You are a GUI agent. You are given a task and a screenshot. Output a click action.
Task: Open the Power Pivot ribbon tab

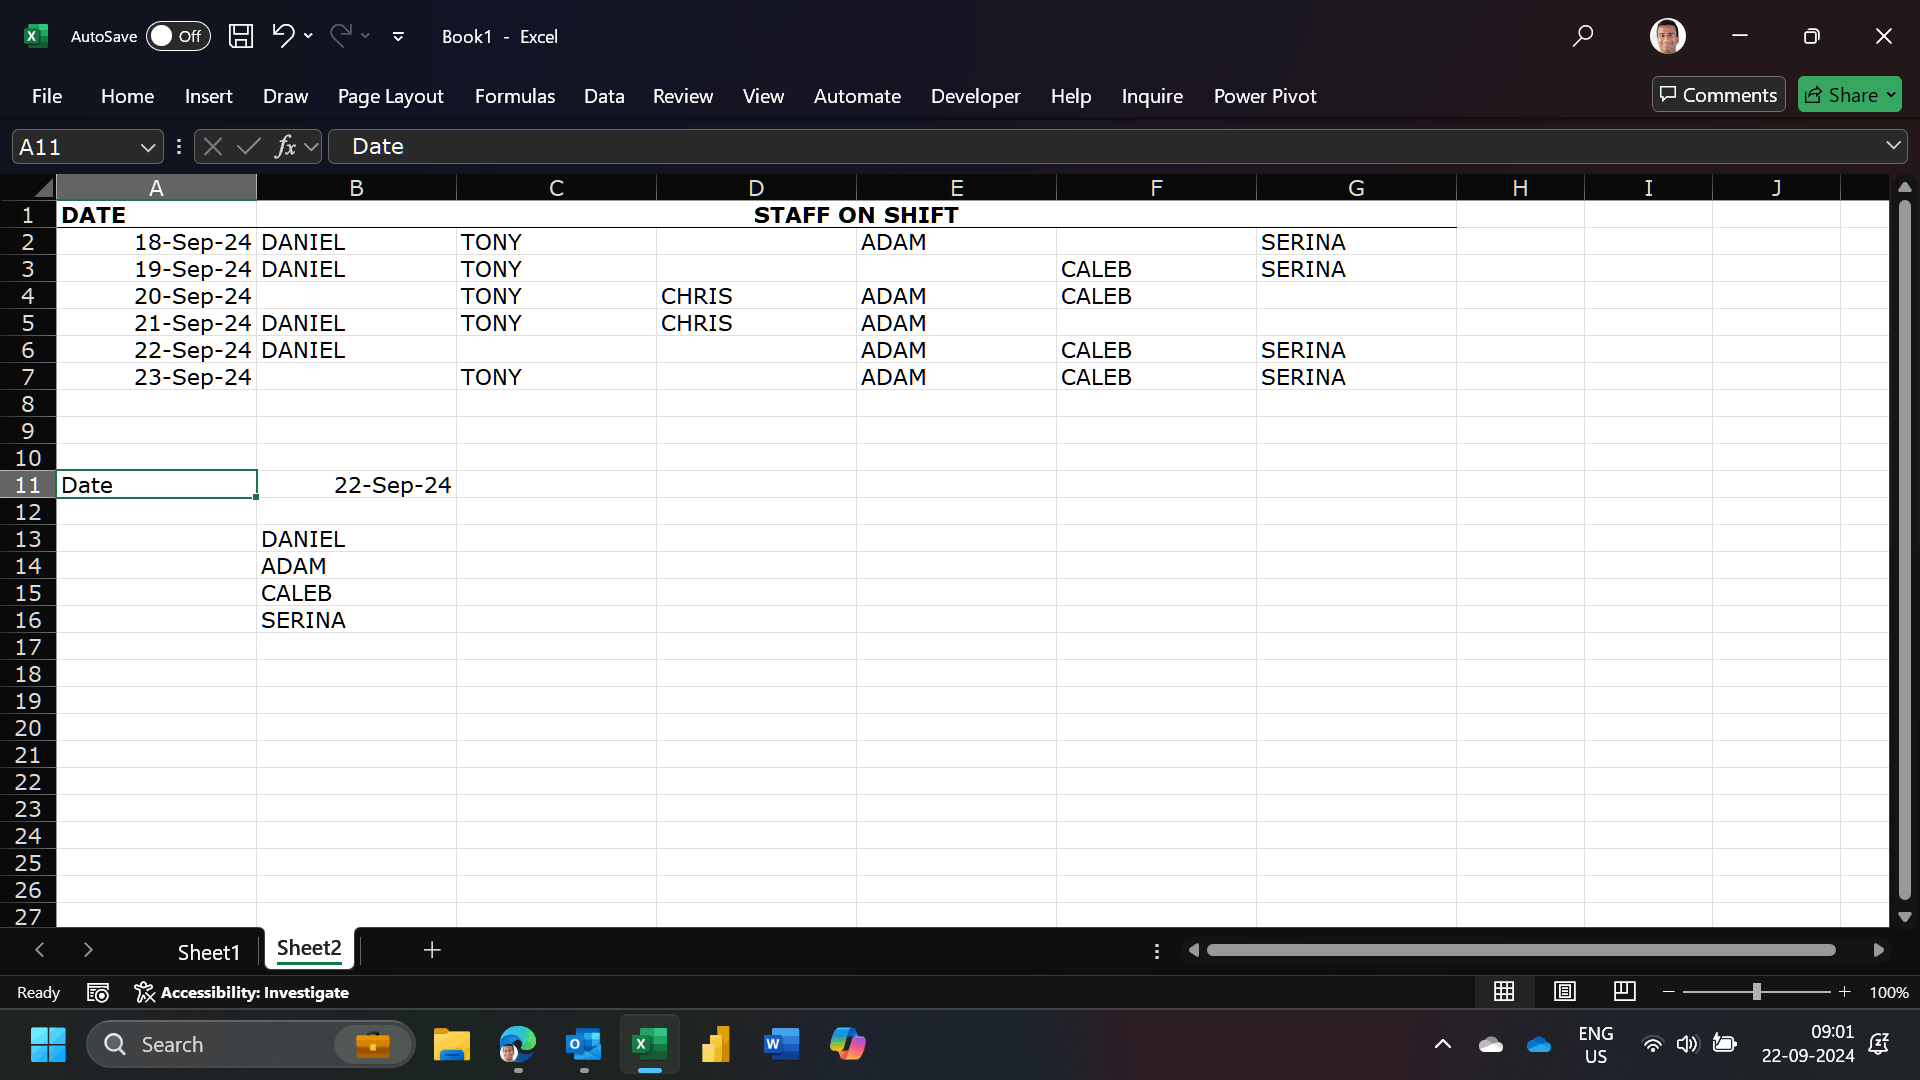[1265, 96]
